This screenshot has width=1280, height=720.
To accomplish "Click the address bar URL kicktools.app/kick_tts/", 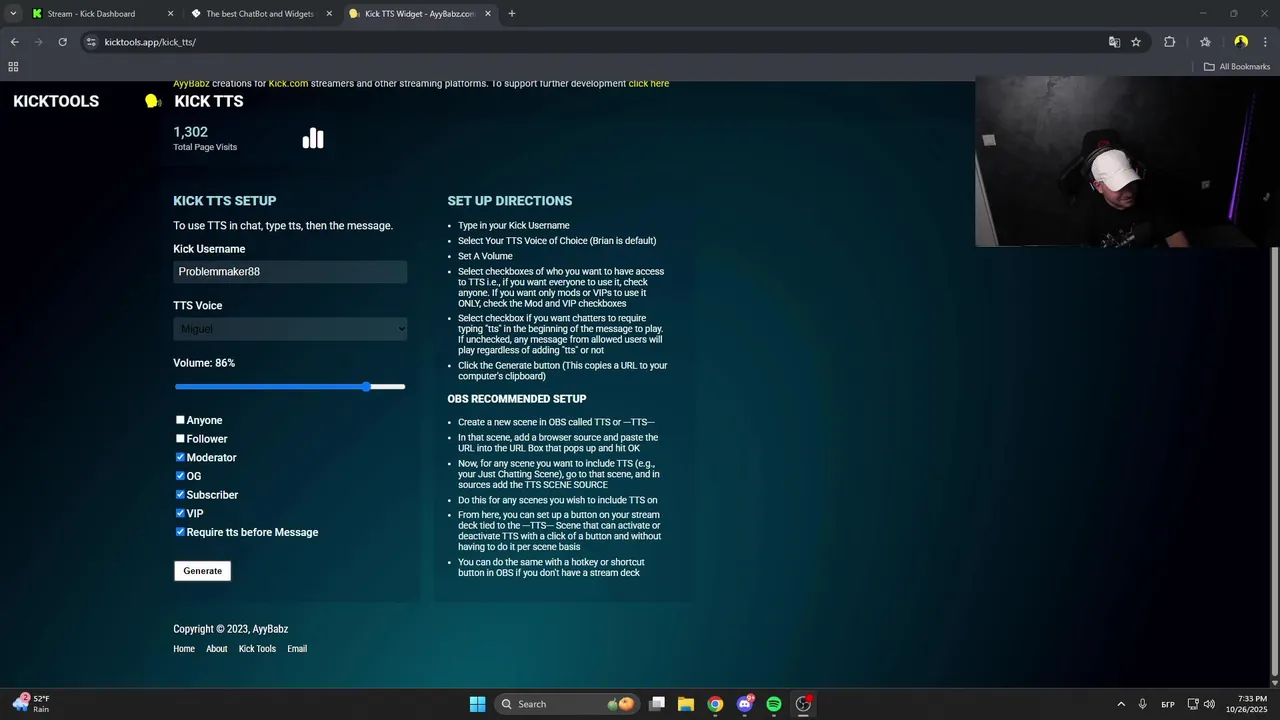I will coord(150,42).
